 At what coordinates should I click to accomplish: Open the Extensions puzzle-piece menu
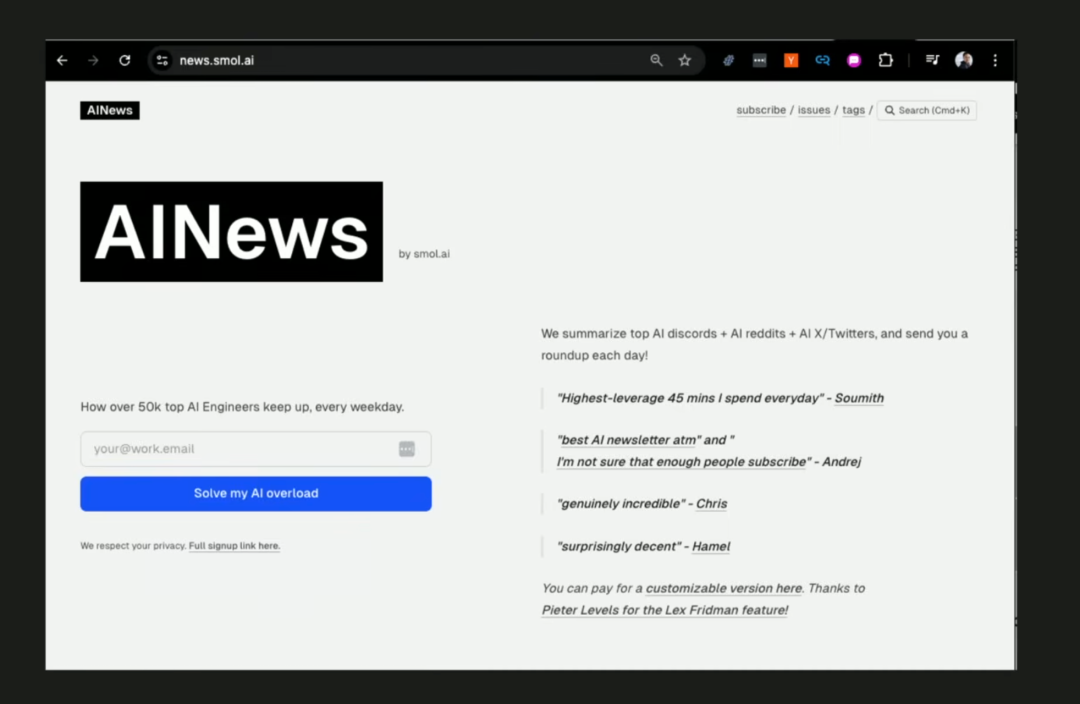coord(886,61)
